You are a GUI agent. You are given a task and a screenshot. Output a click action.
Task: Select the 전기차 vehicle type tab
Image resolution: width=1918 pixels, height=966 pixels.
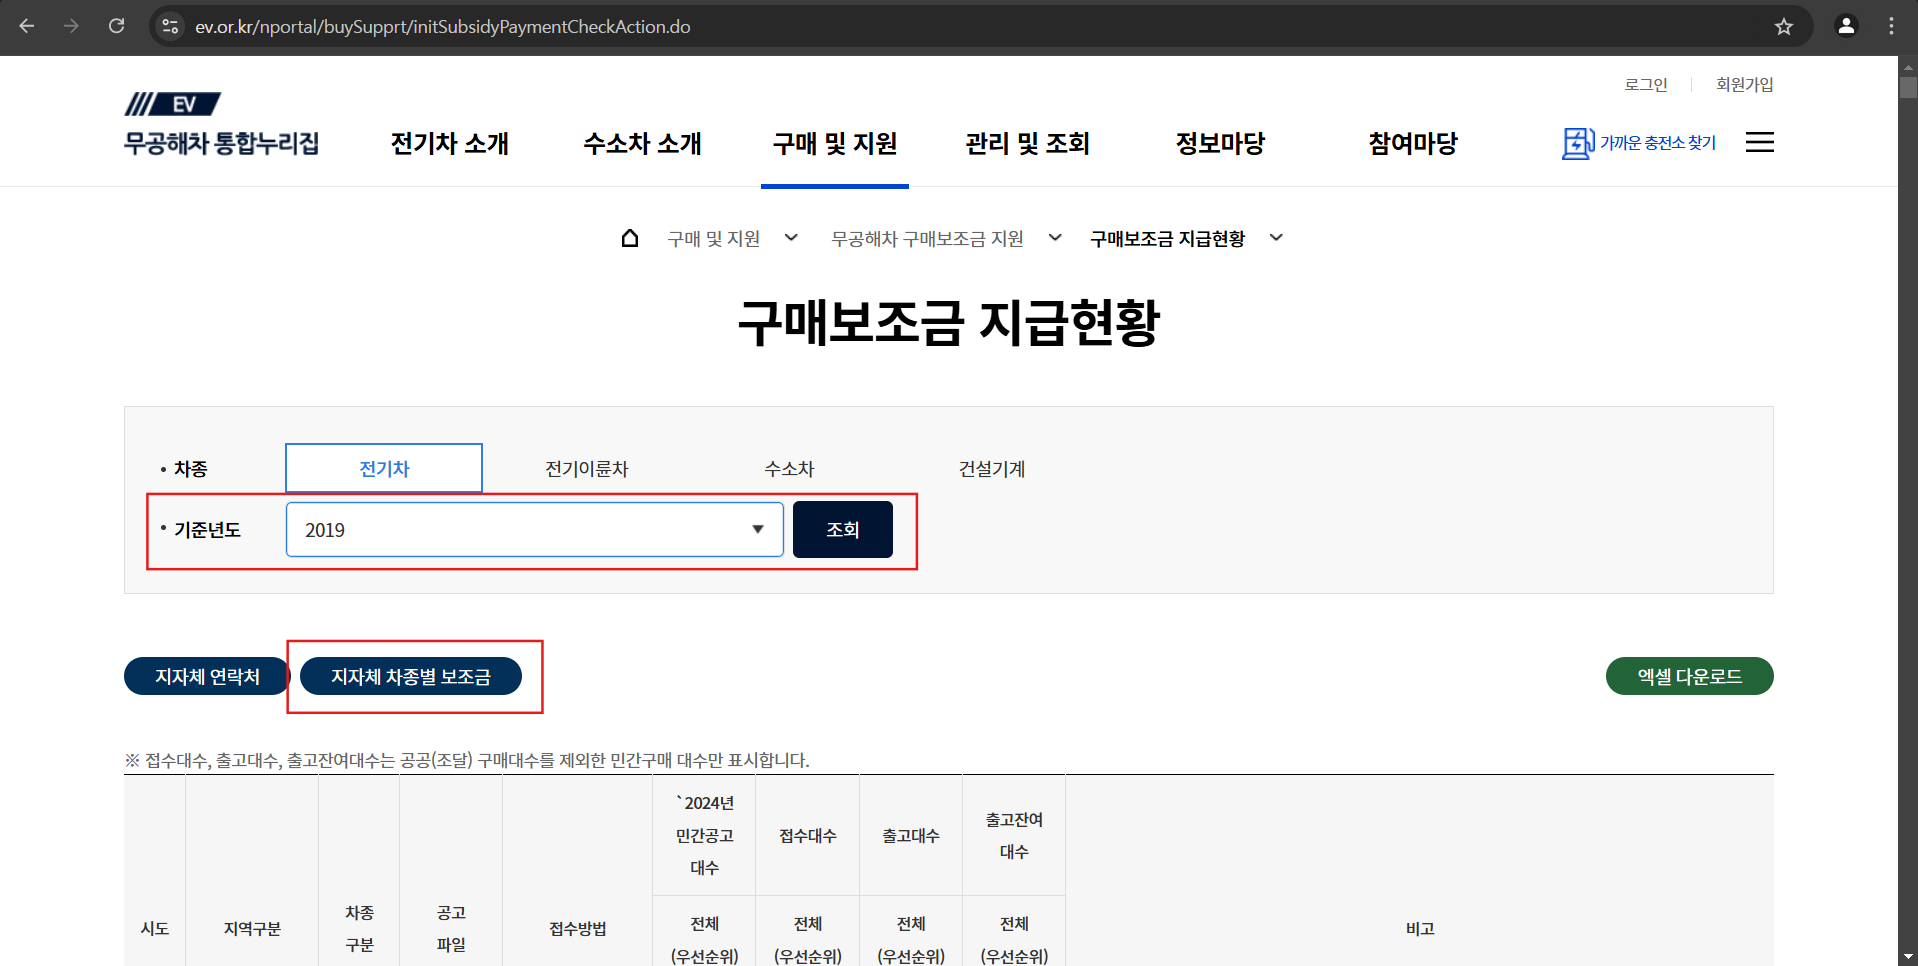(x=384, y=468)
